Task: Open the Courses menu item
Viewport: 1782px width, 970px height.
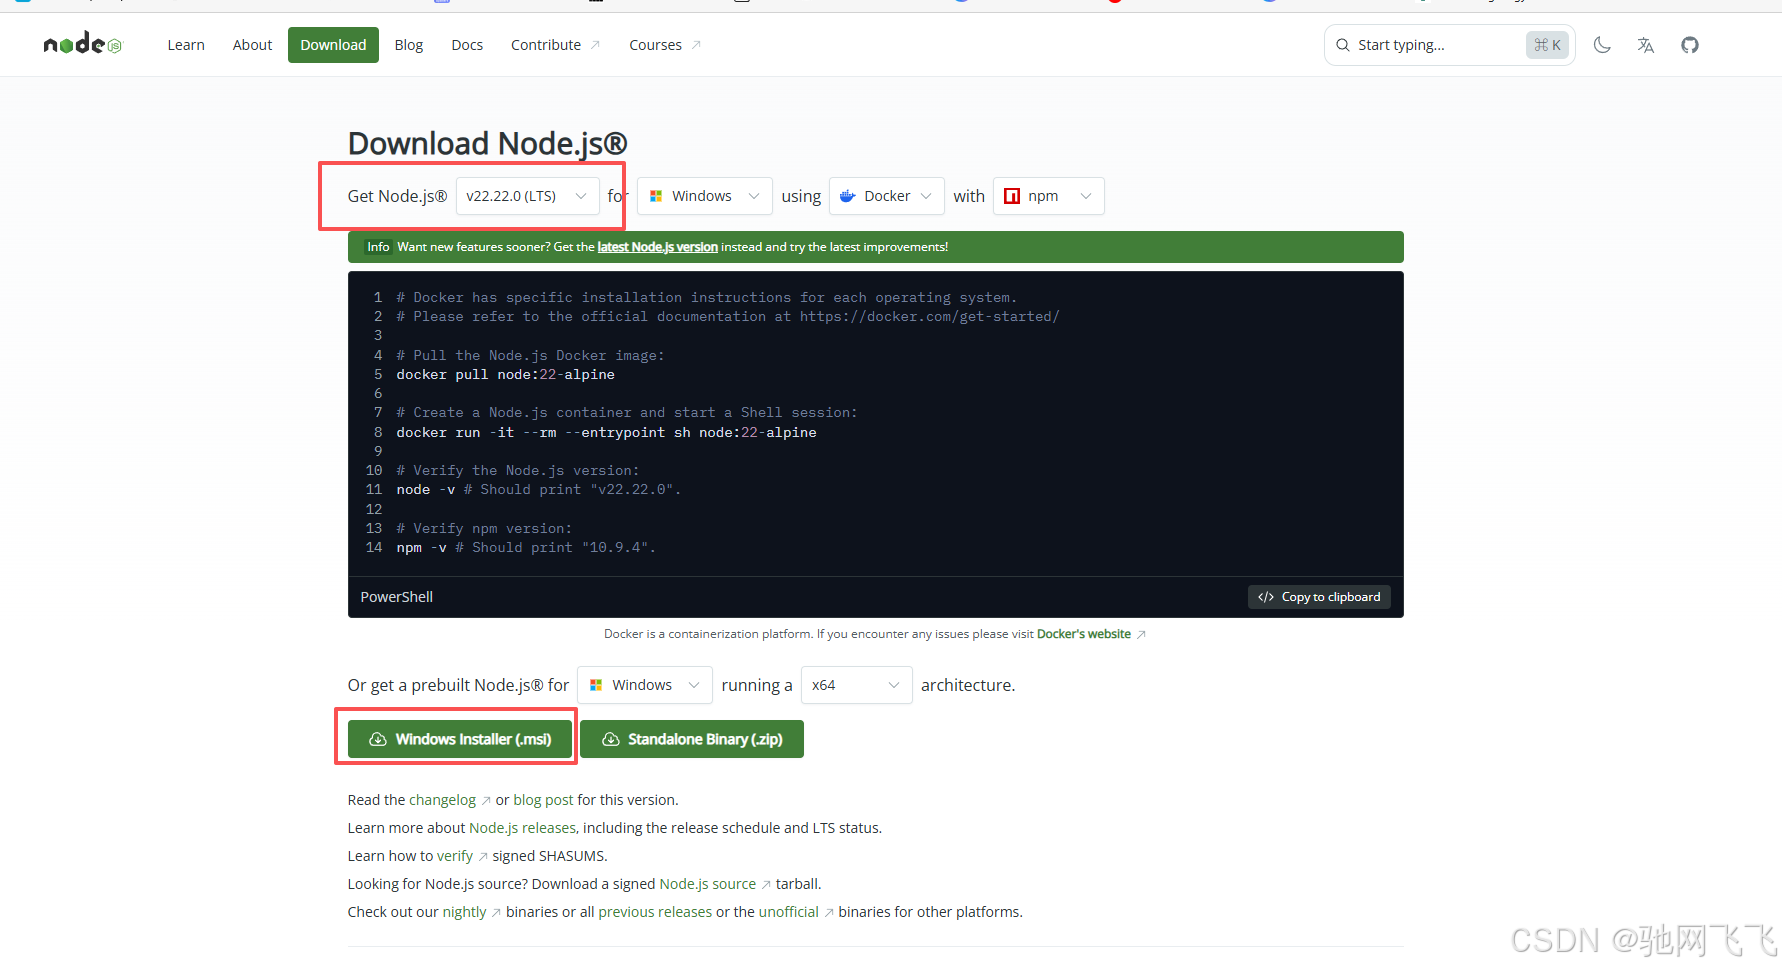Action: (656, 44)
